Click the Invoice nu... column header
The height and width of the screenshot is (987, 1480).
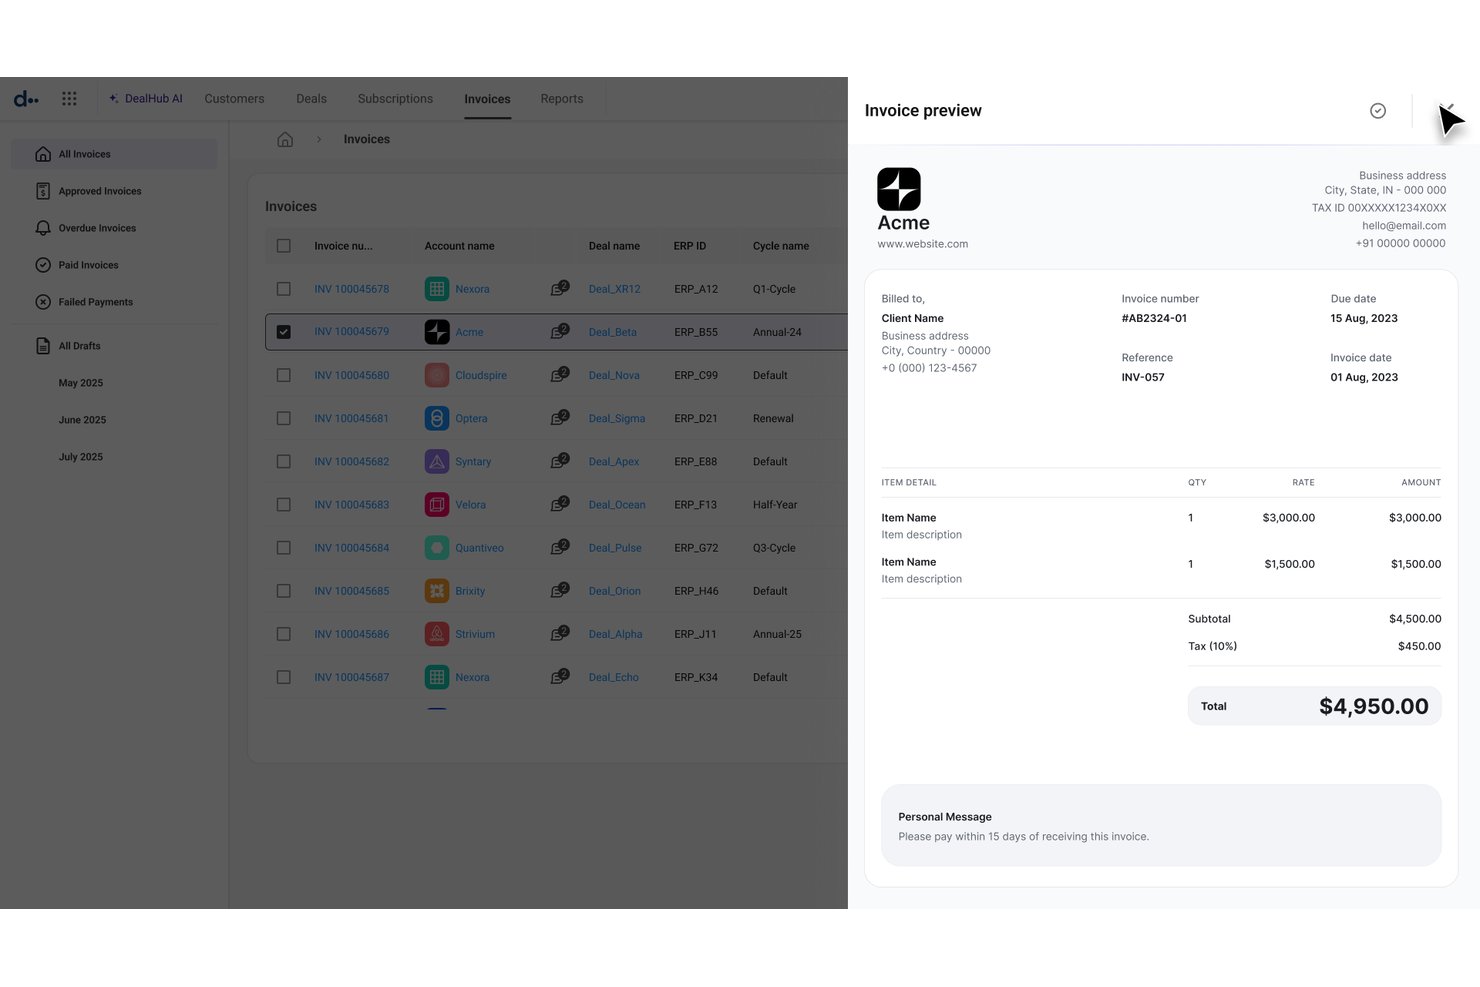tap(343, 246)
